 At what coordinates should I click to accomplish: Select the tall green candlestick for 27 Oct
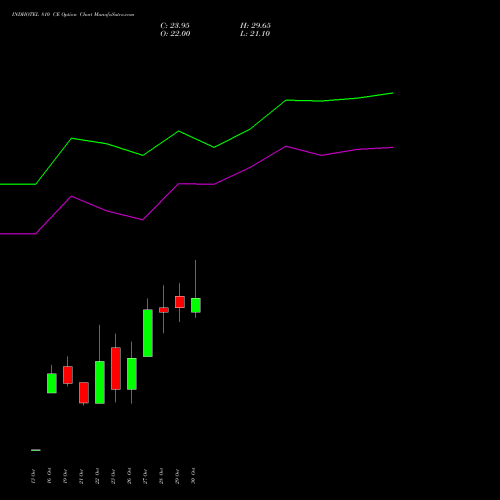point(148,333)
